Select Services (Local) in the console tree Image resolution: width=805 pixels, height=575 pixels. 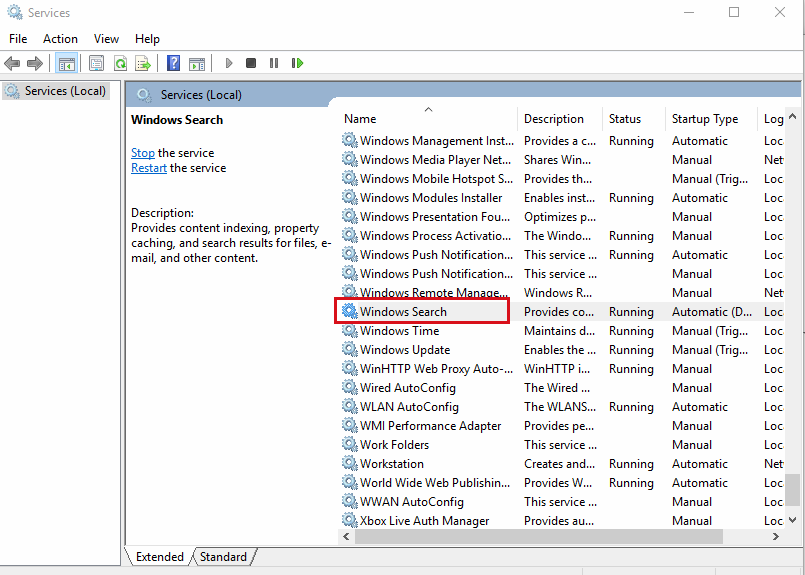coord(65,91)
